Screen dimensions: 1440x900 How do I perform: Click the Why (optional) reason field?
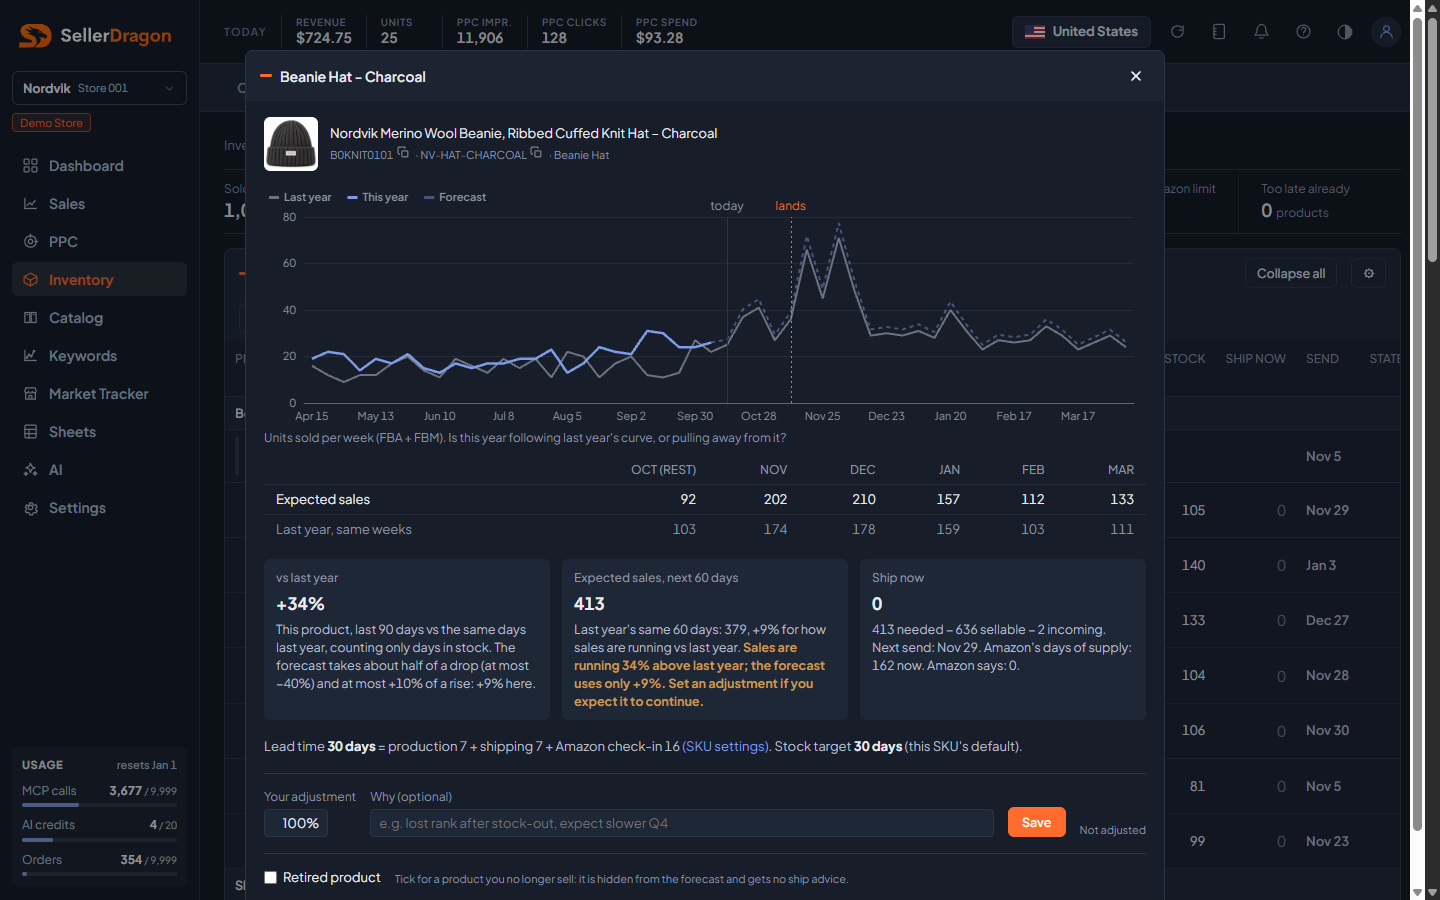pyautogui.click(x=681, y=823)
